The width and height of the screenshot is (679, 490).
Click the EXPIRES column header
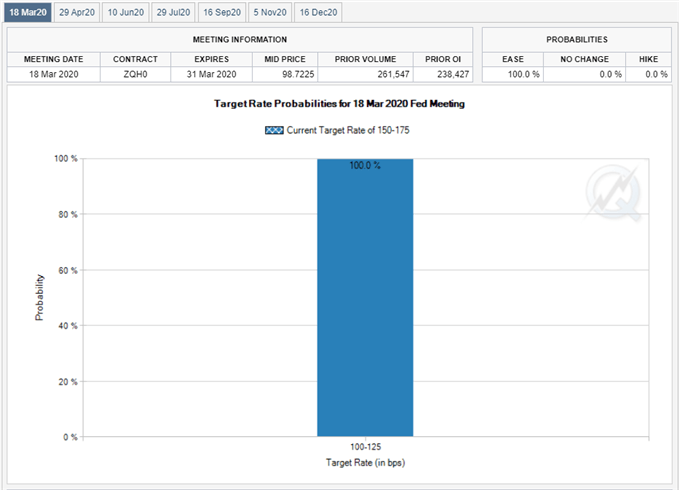(211, 59)
